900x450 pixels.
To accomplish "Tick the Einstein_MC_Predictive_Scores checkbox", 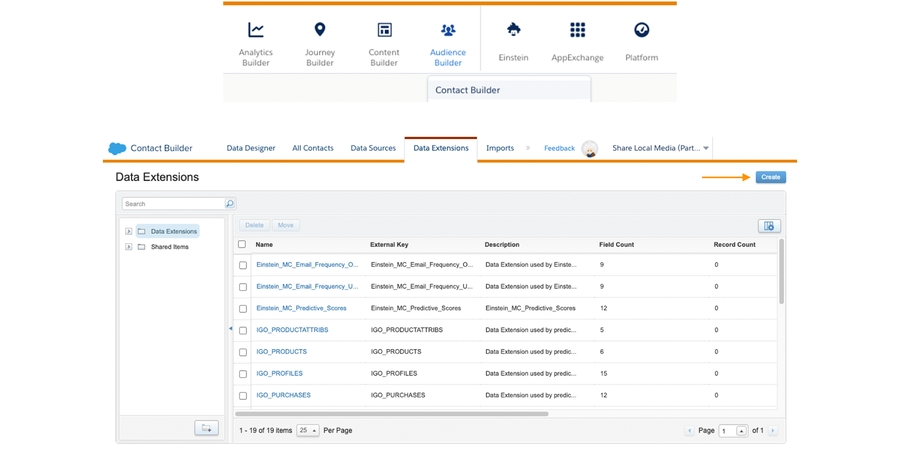I will (242, 309).
